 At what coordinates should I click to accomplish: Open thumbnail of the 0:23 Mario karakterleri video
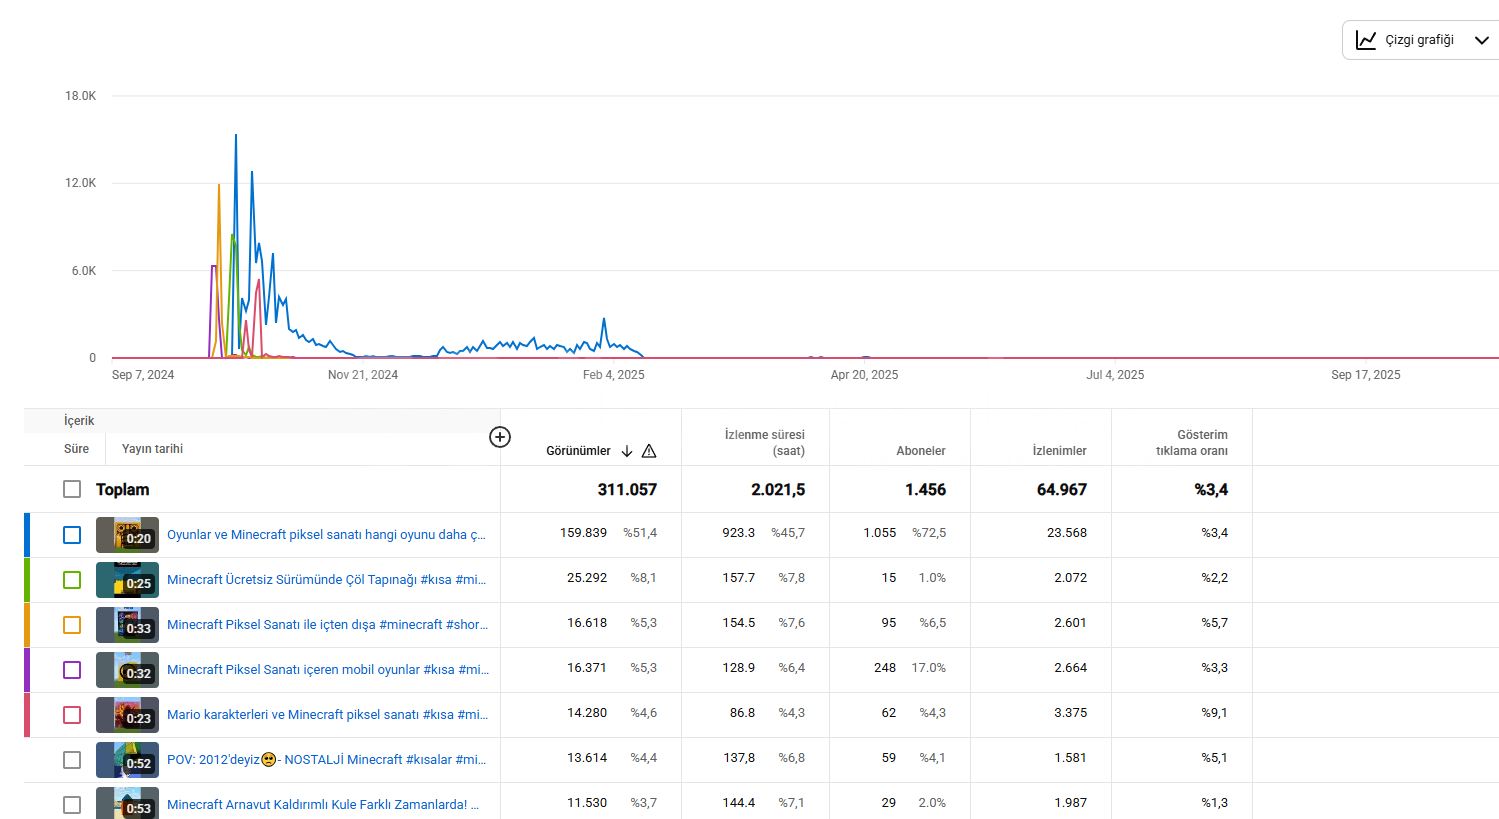tap(127, 715)
